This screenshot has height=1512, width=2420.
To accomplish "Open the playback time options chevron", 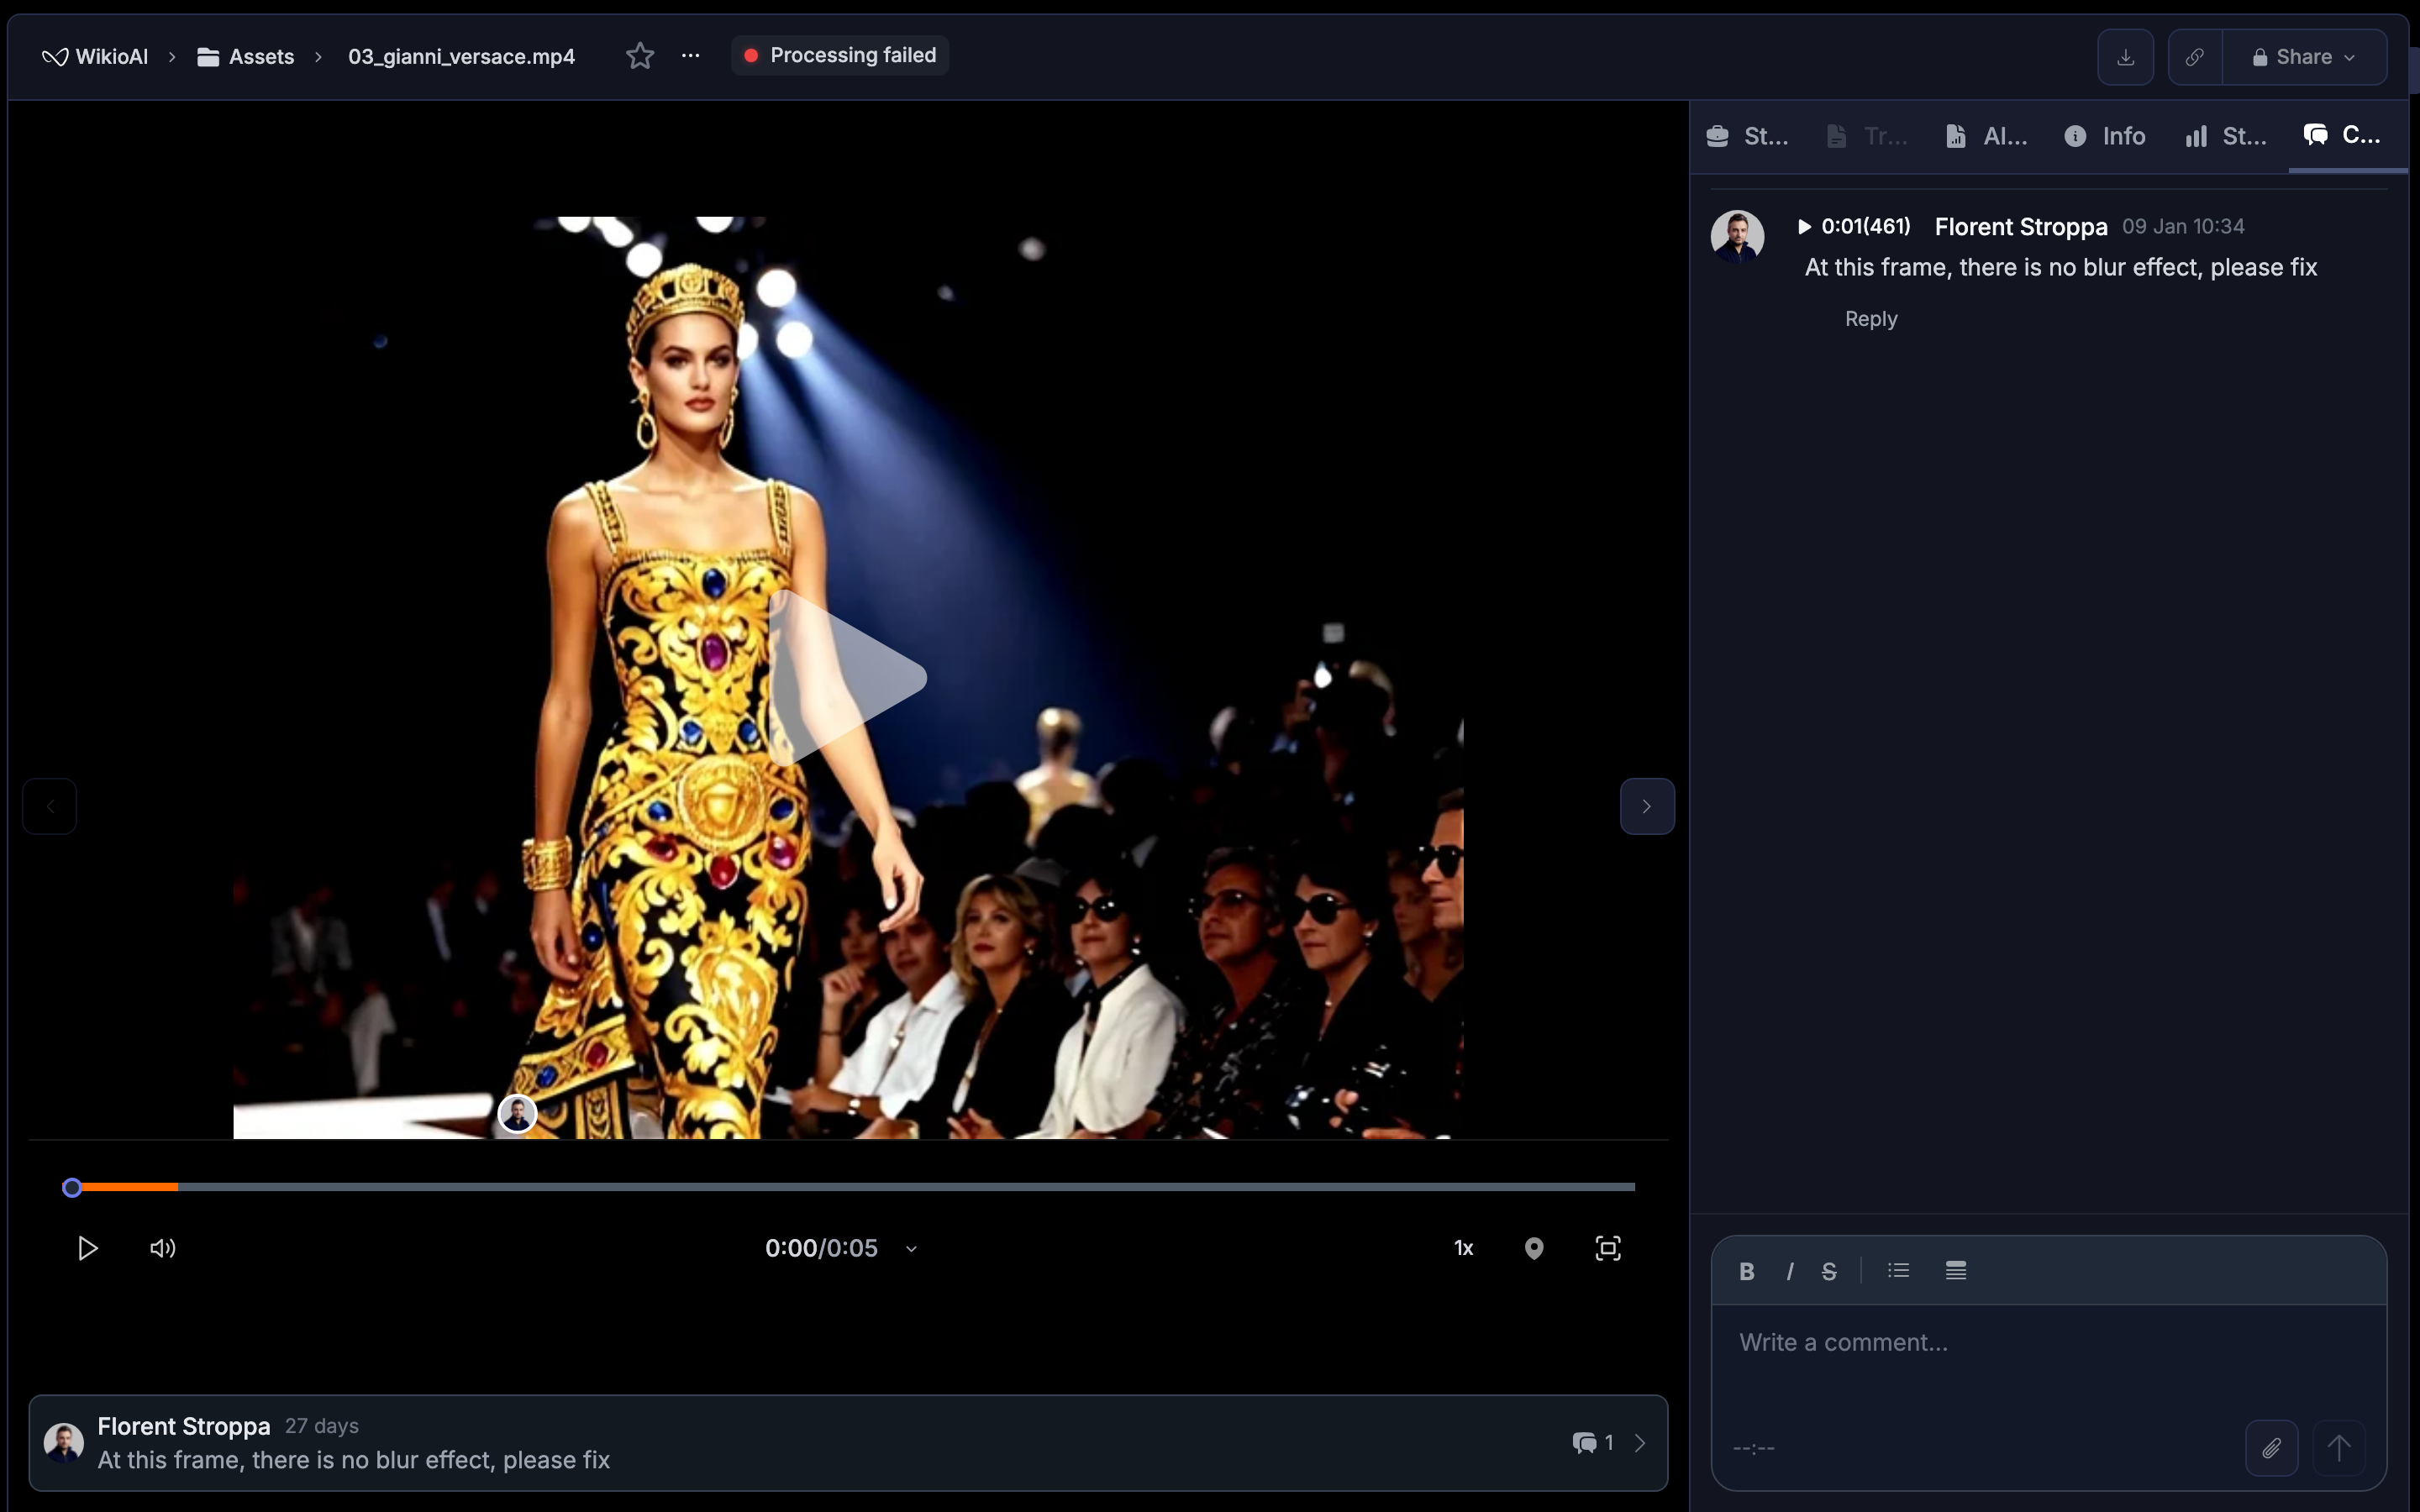I will tap(910, 1248).
